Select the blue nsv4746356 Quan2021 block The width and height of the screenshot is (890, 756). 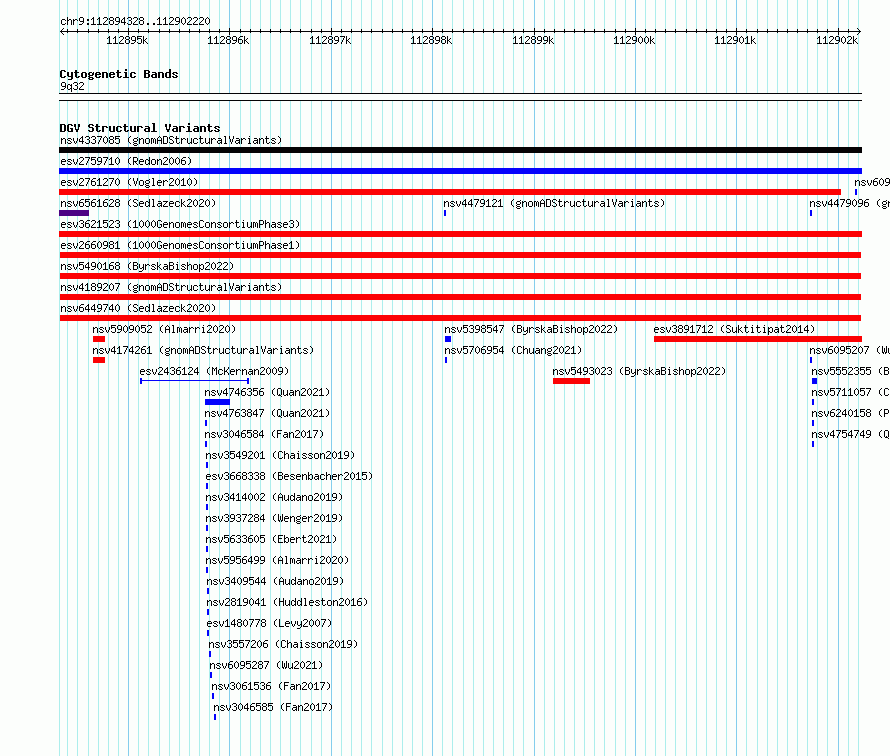tap(217, 402)
